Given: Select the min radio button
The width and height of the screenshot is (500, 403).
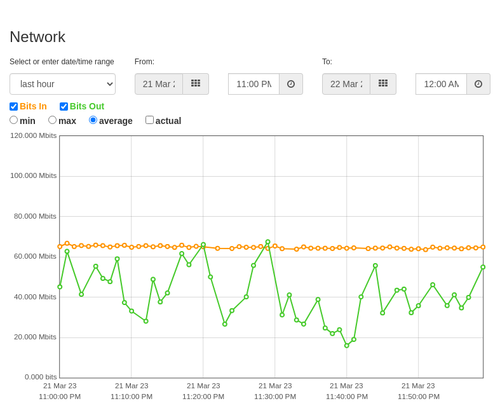Looking at the screenshot, I should pyautogui.click(x=13, y=120).
